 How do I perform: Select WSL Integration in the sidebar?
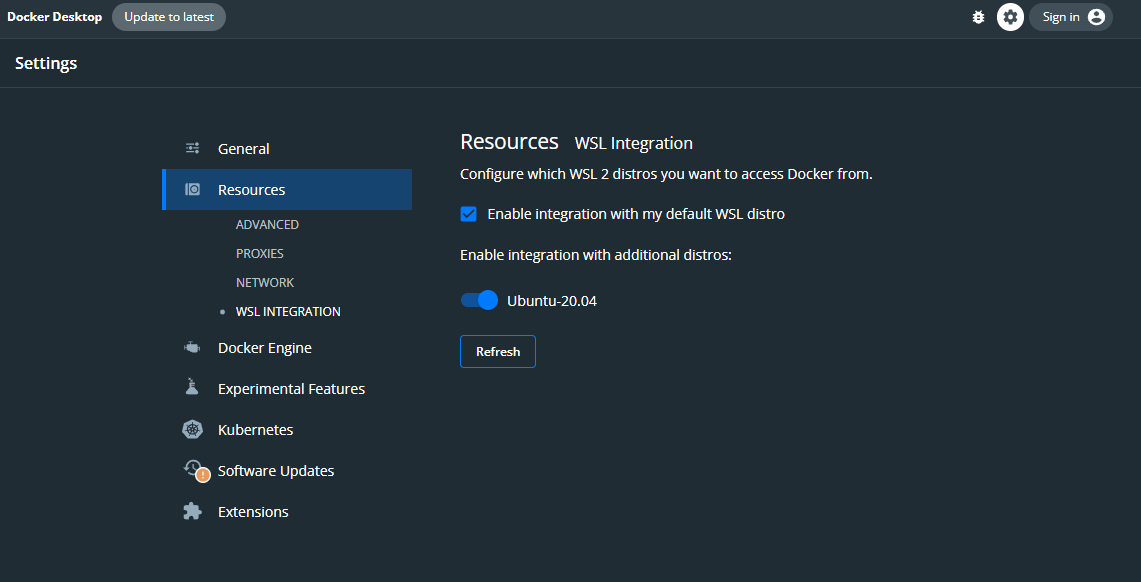[288, 312]
